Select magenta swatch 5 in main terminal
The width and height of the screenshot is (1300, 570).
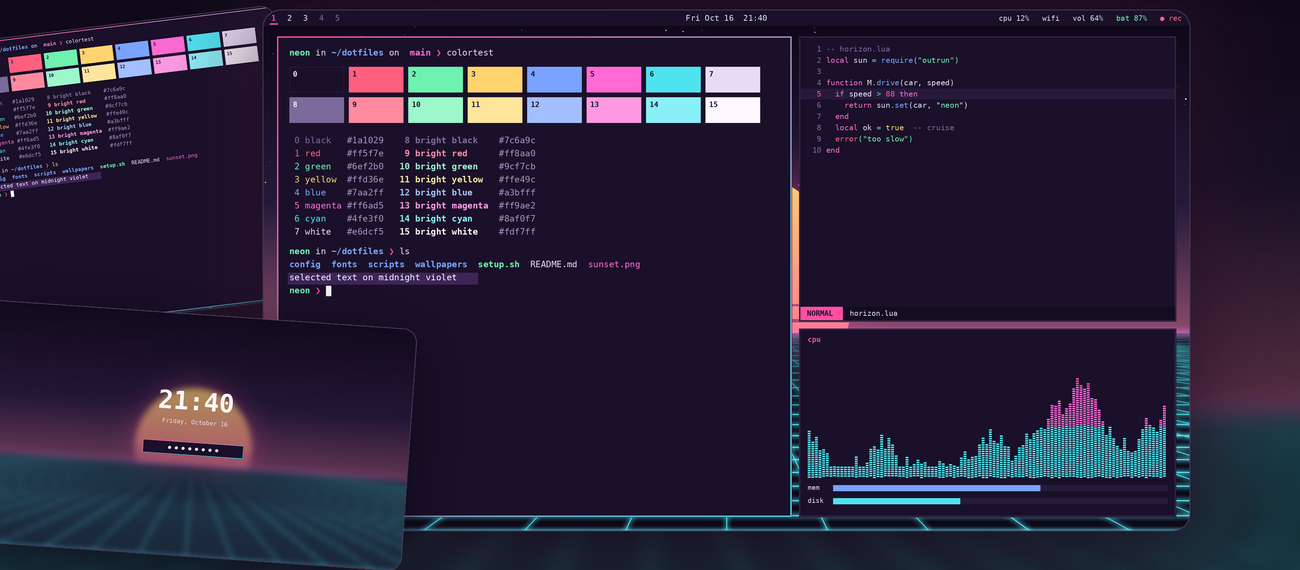613,80
